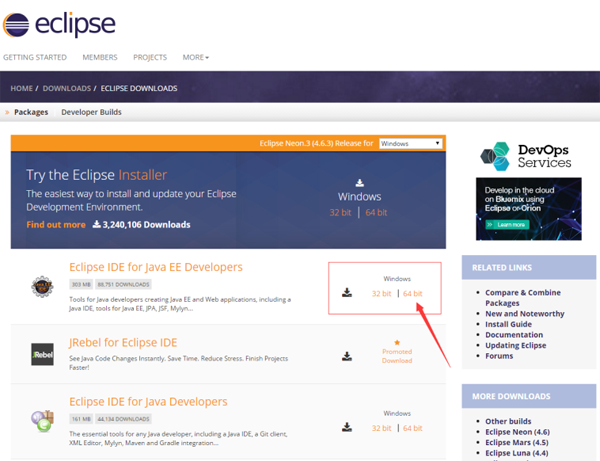
Task: Open Install Guide link
Action: 509,324
